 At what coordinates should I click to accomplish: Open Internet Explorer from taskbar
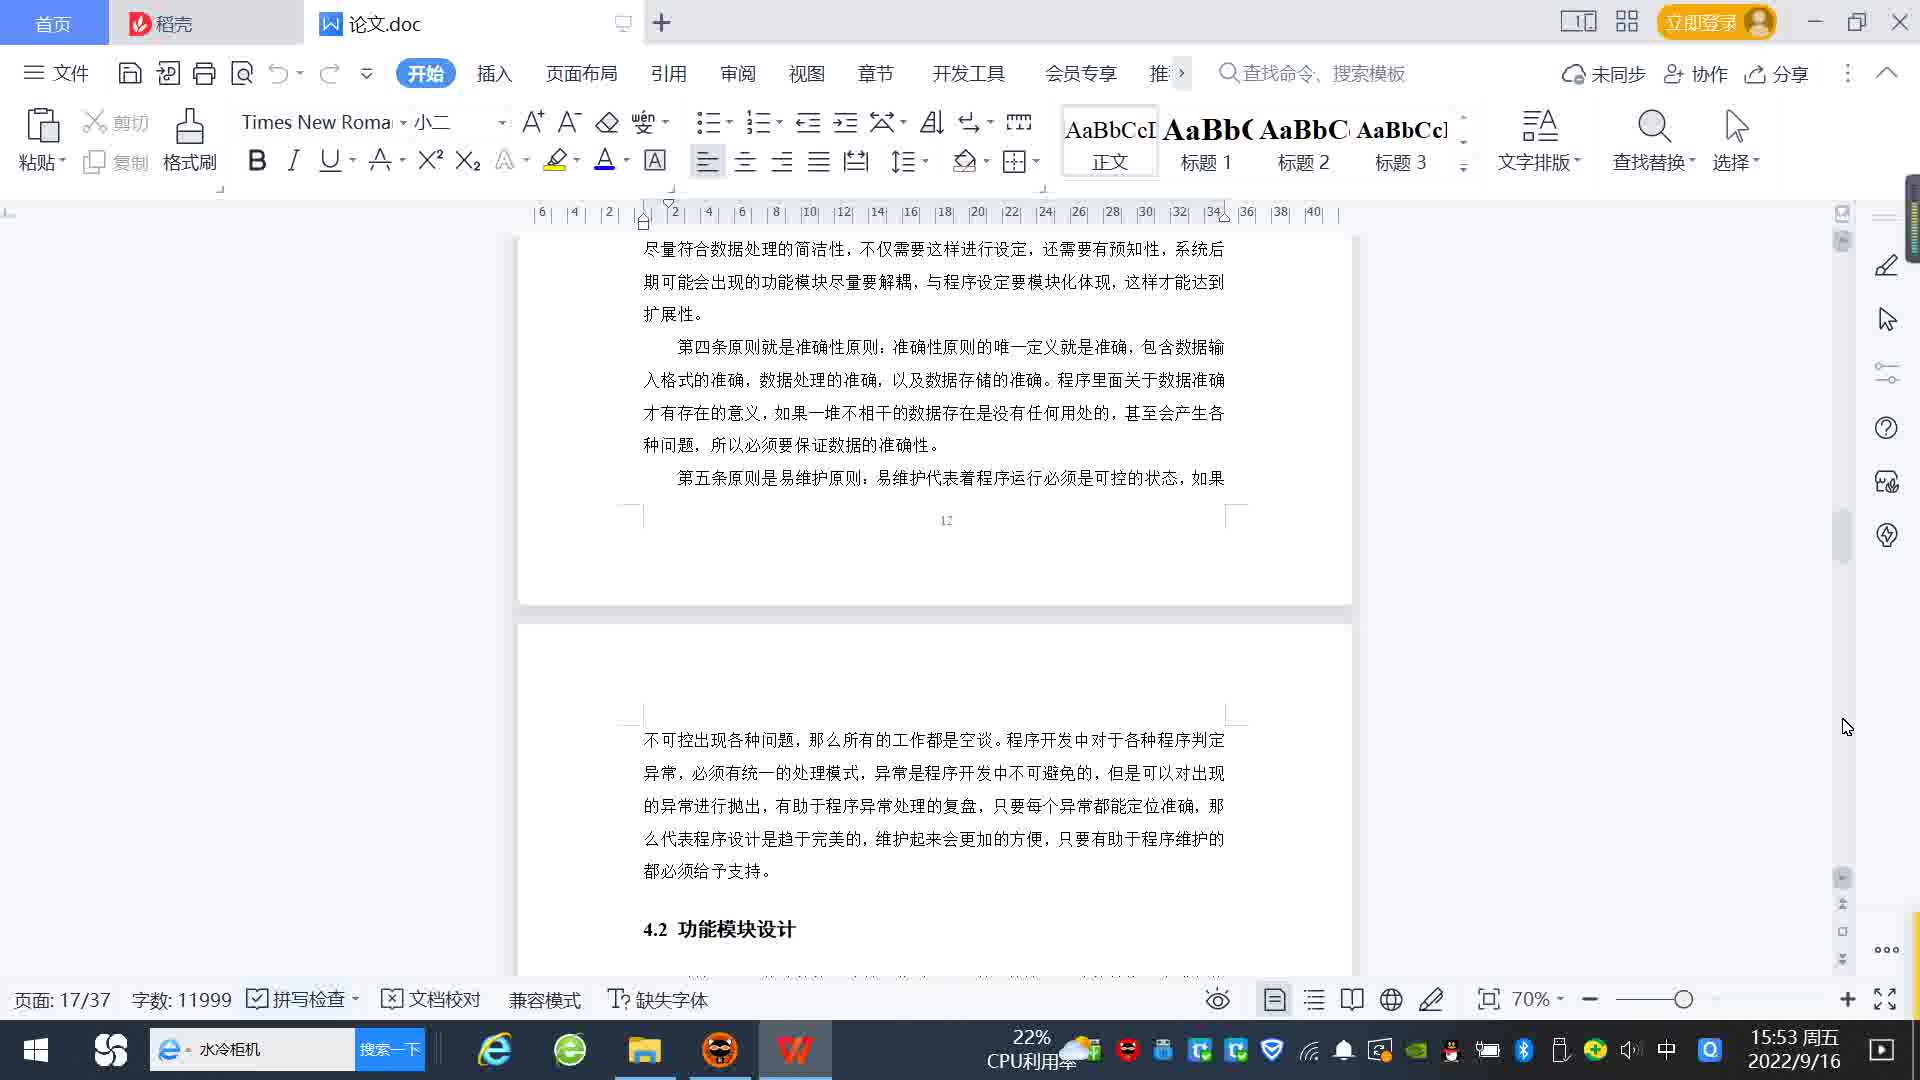494,1049
